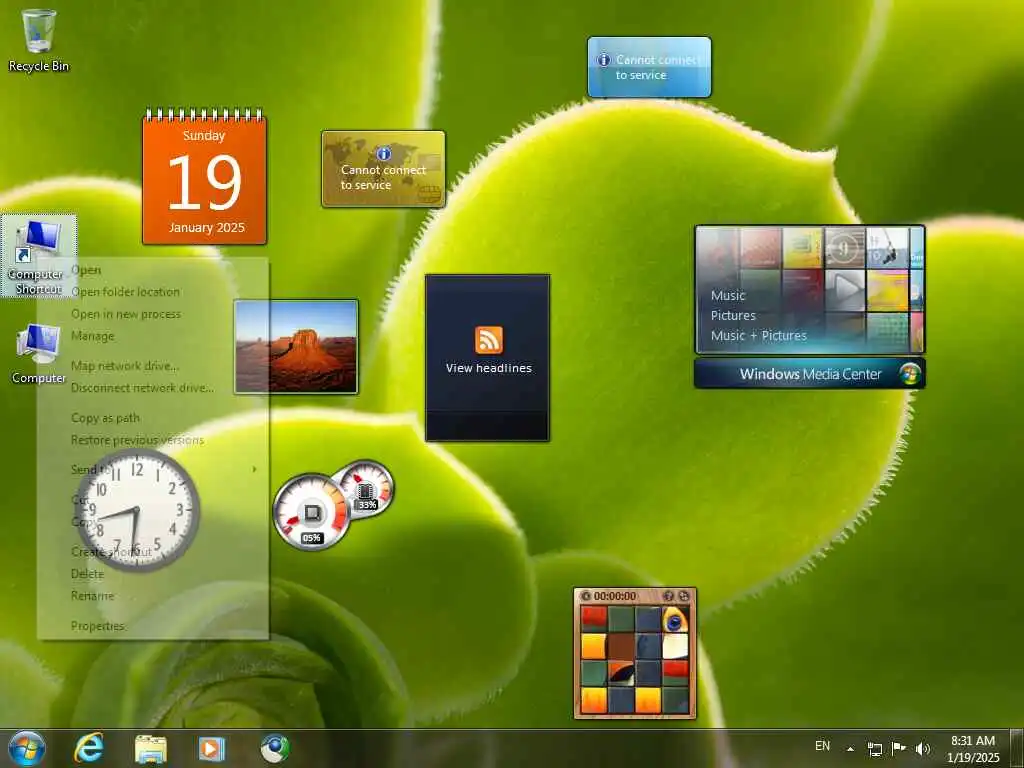Open the volume speaker tray icon
Viewport: 1024px width, 768px height.
[x=922, y=748]
